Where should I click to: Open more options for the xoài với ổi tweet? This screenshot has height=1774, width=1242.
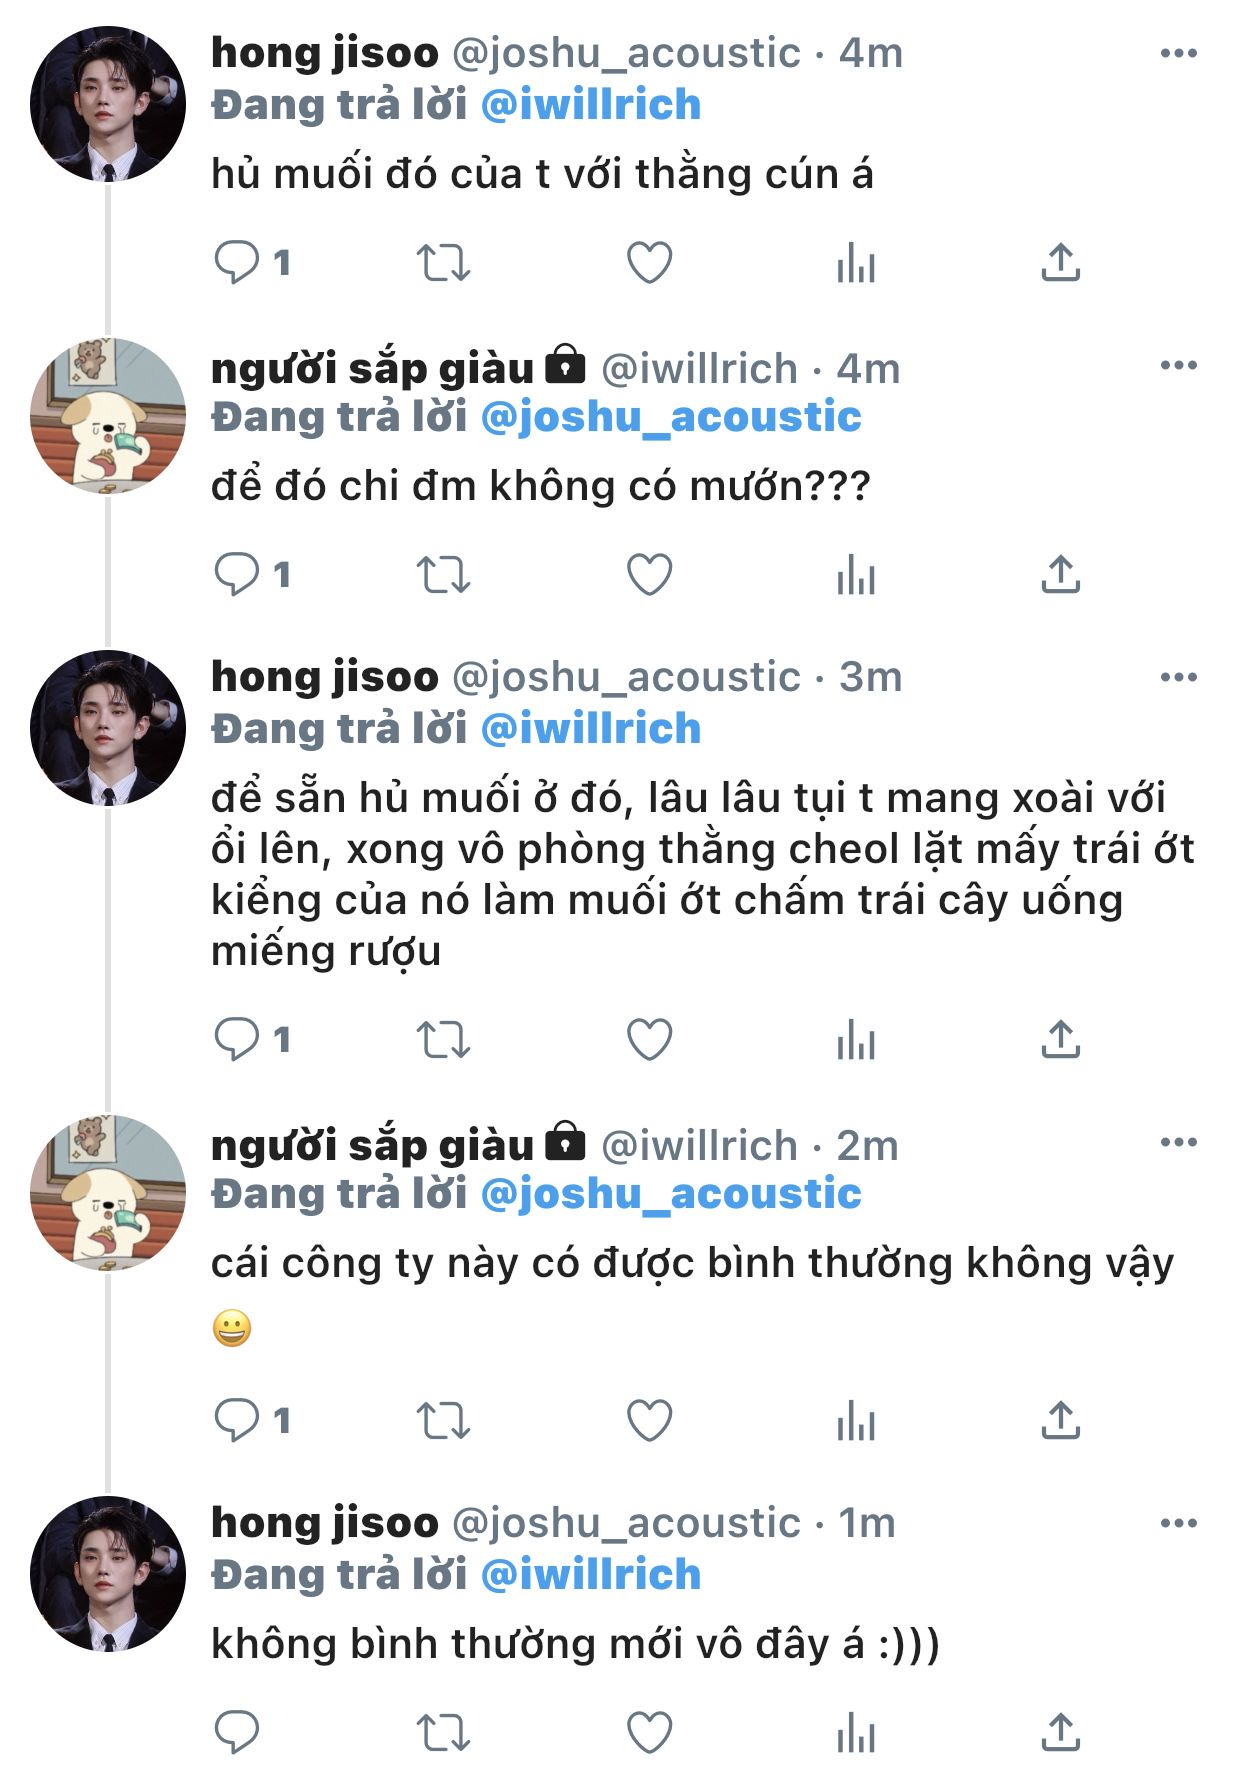1178,678
